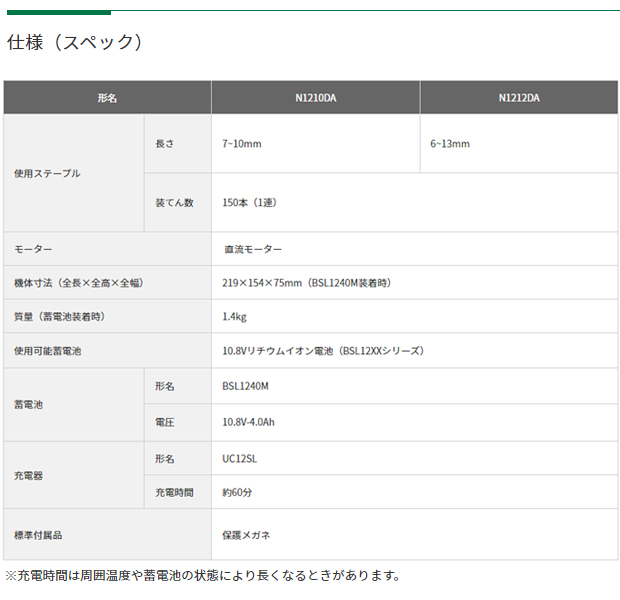The height and width of the screenshot is (600, 620).
Task: Click the 約60分 charging time value
Action: click(x=238, y=492)
